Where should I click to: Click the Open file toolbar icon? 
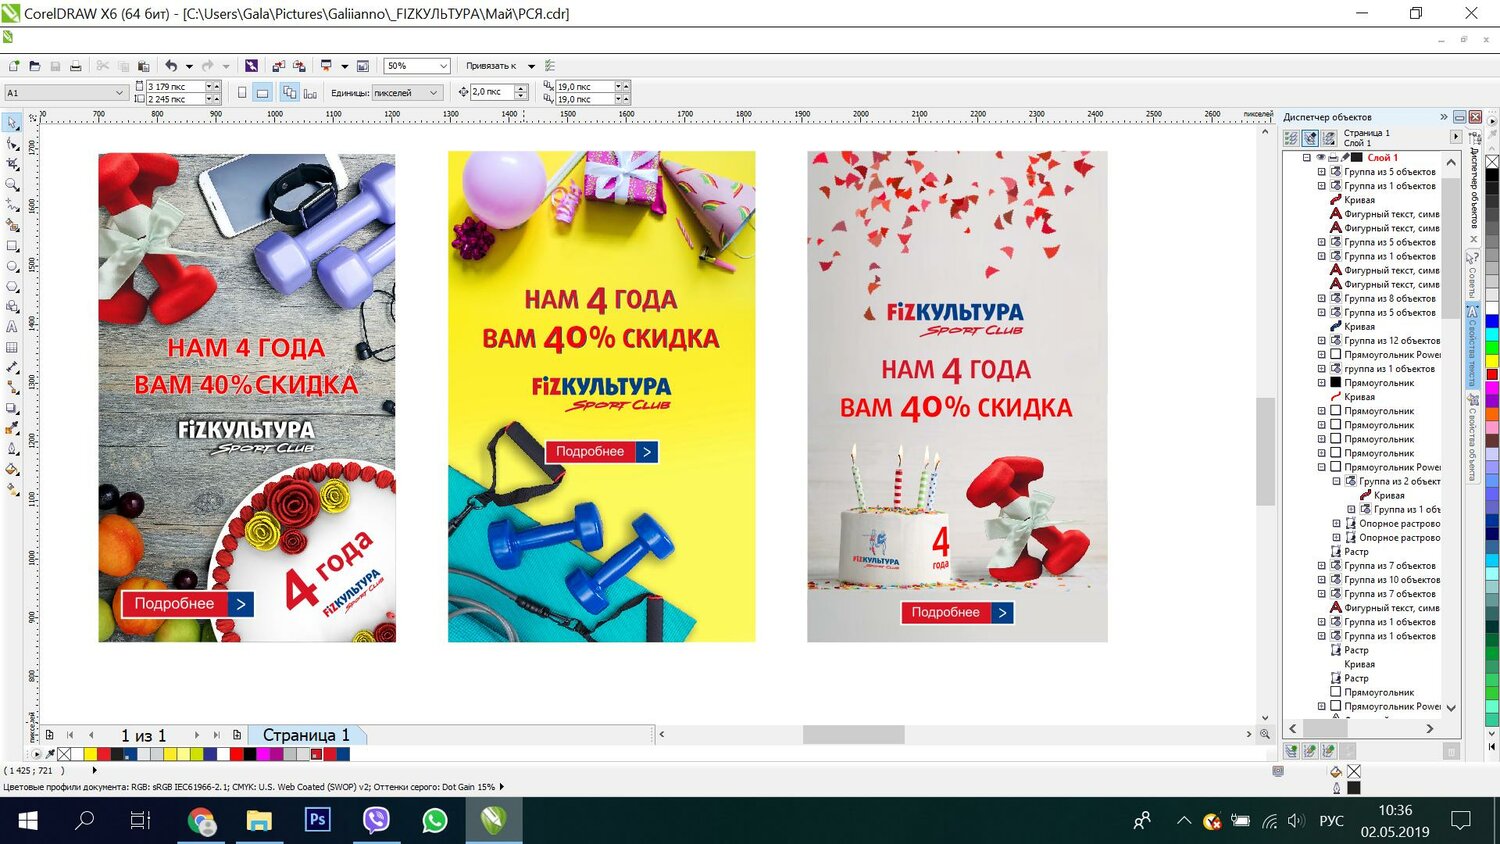pyautogui.click(x=34, y=66)
